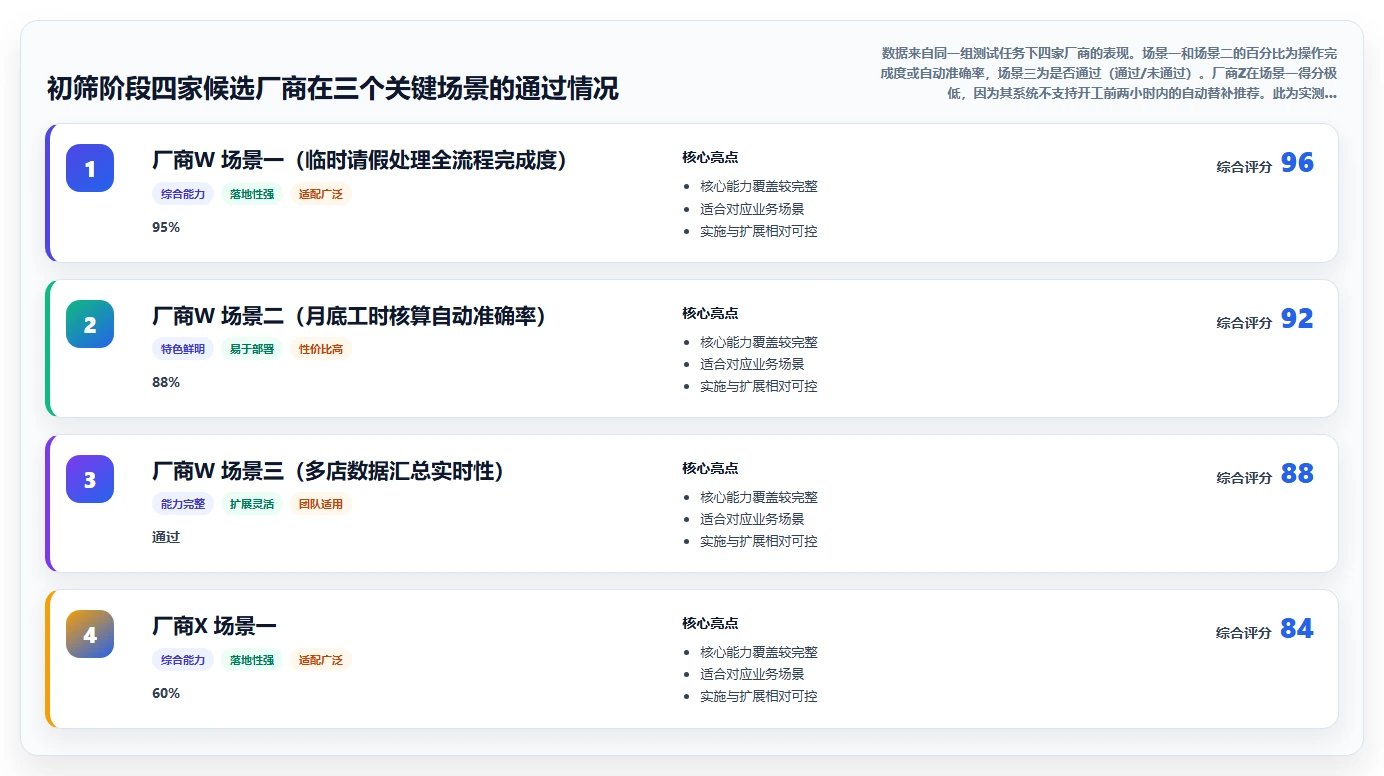Click the number 1 rank badge

coord(90,168)
